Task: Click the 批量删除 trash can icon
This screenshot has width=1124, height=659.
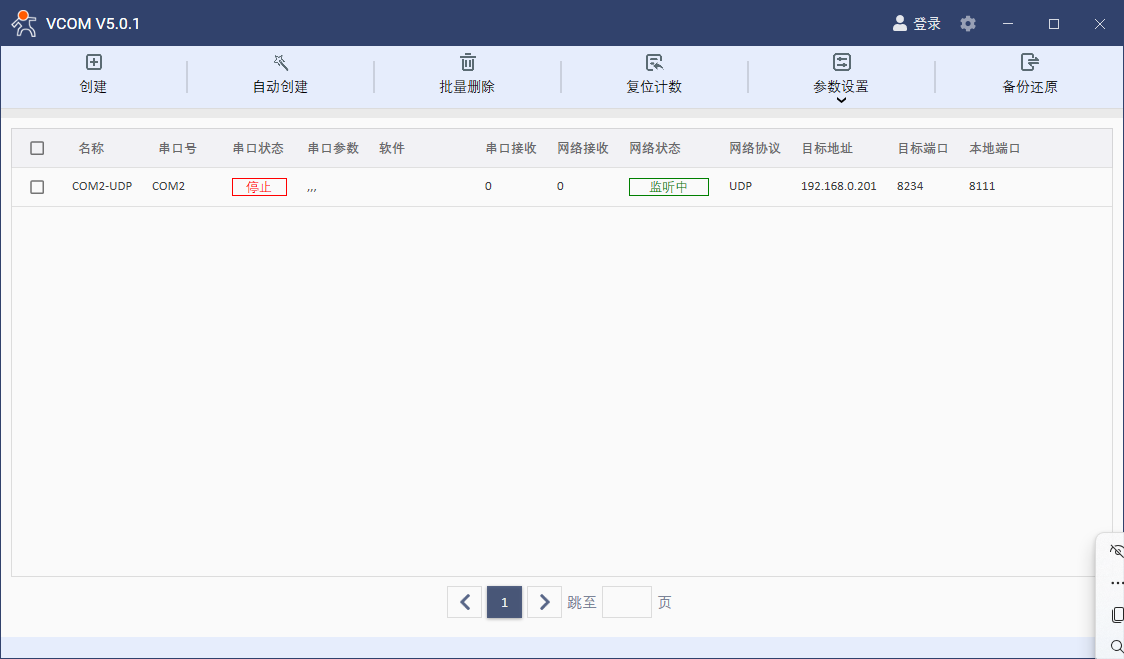Action: coord(467,63)
